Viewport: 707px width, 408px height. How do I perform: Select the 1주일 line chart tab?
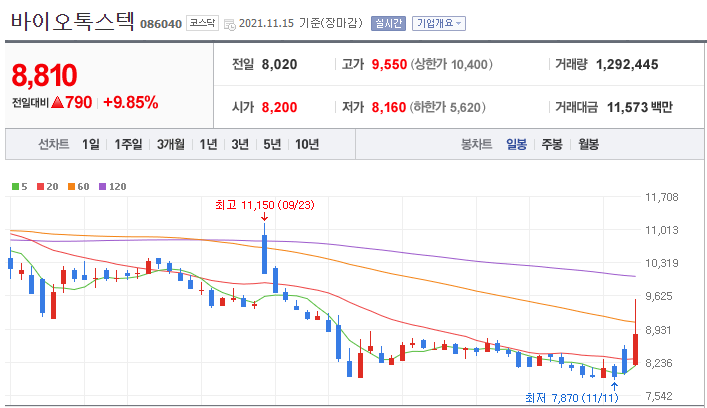[x=128, y=144]
